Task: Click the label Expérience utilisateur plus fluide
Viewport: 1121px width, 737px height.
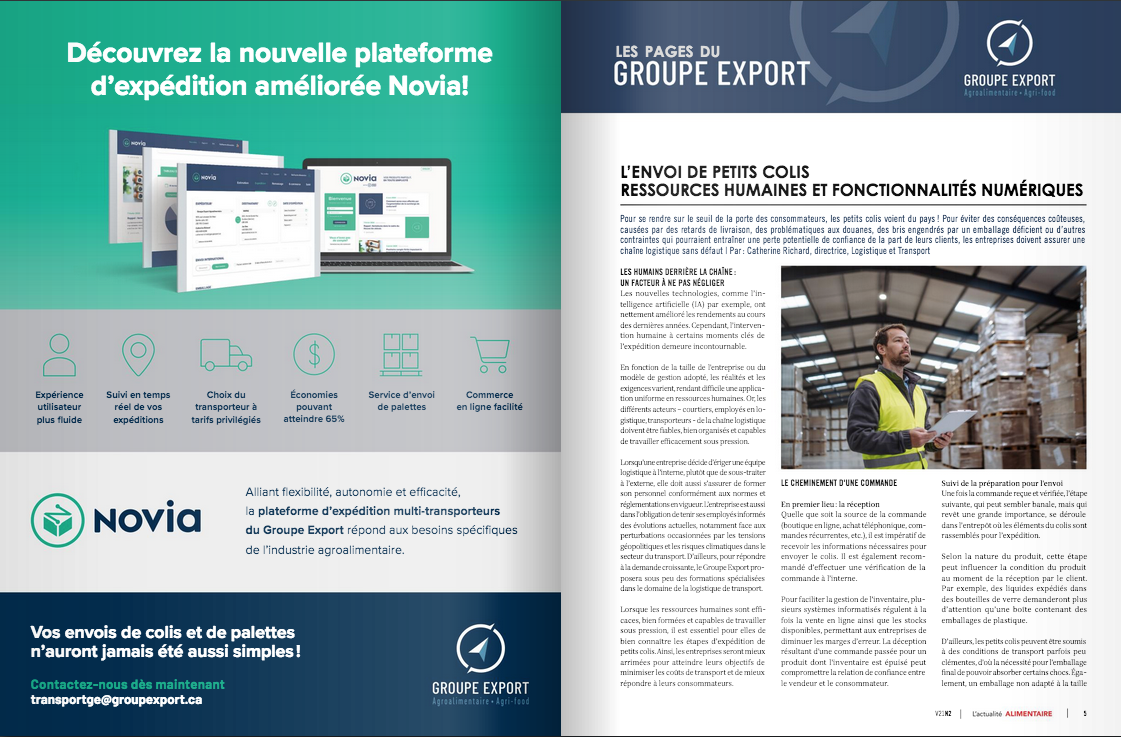Action: tap(59, 407)
